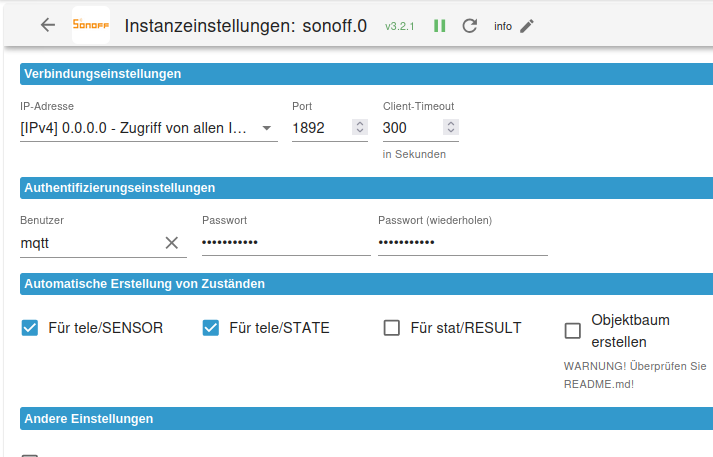Viewport: 713px width, 457px height.
Task: Click the Port input field
Action: click(320, 128)
